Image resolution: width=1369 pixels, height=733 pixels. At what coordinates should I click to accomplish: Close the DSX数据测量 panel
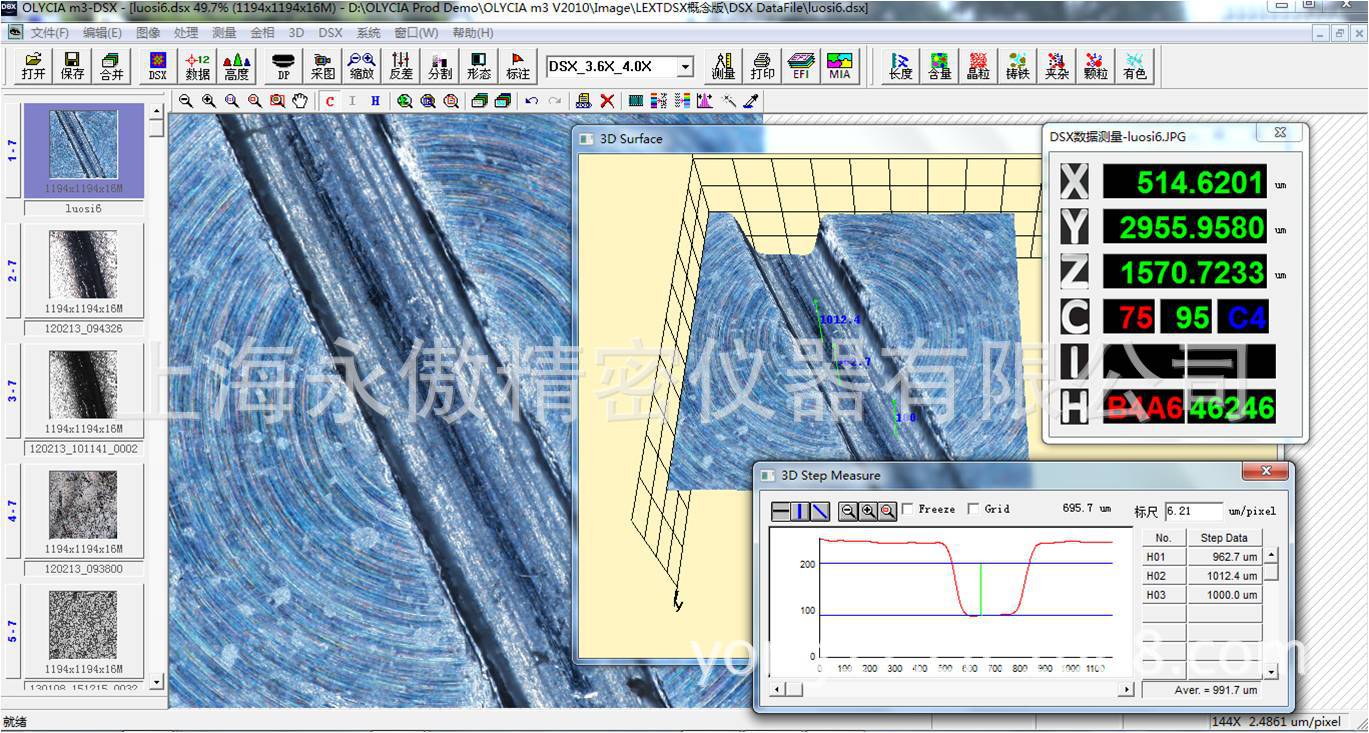(x=1279, y=133)
